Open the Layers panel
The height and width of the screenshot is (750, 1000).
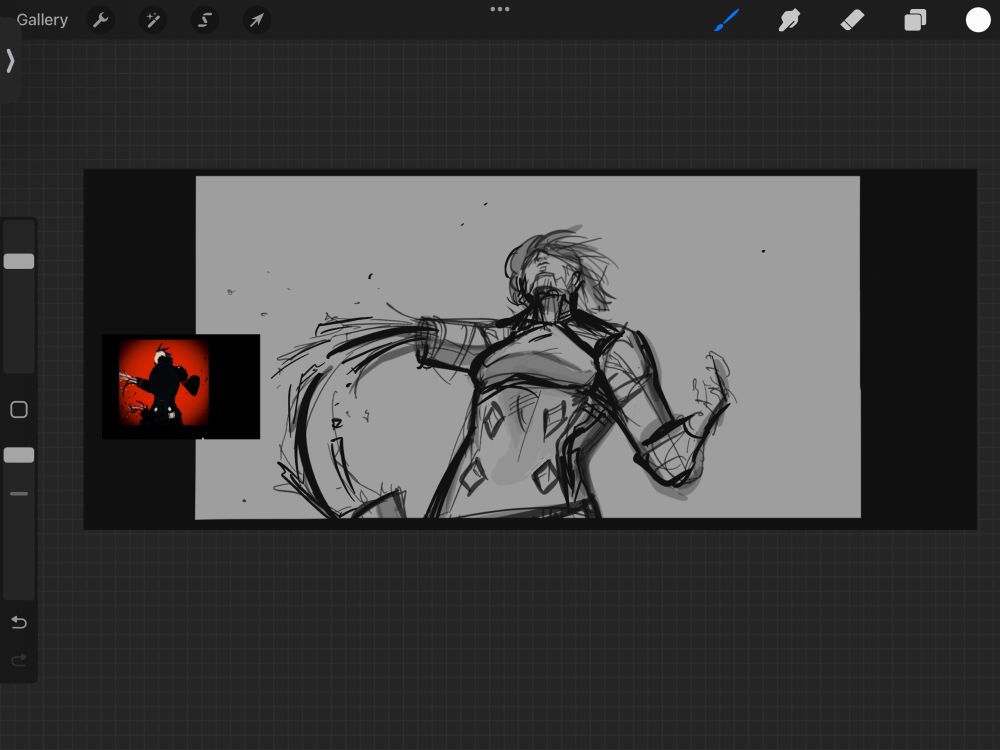tap(915, 20)
